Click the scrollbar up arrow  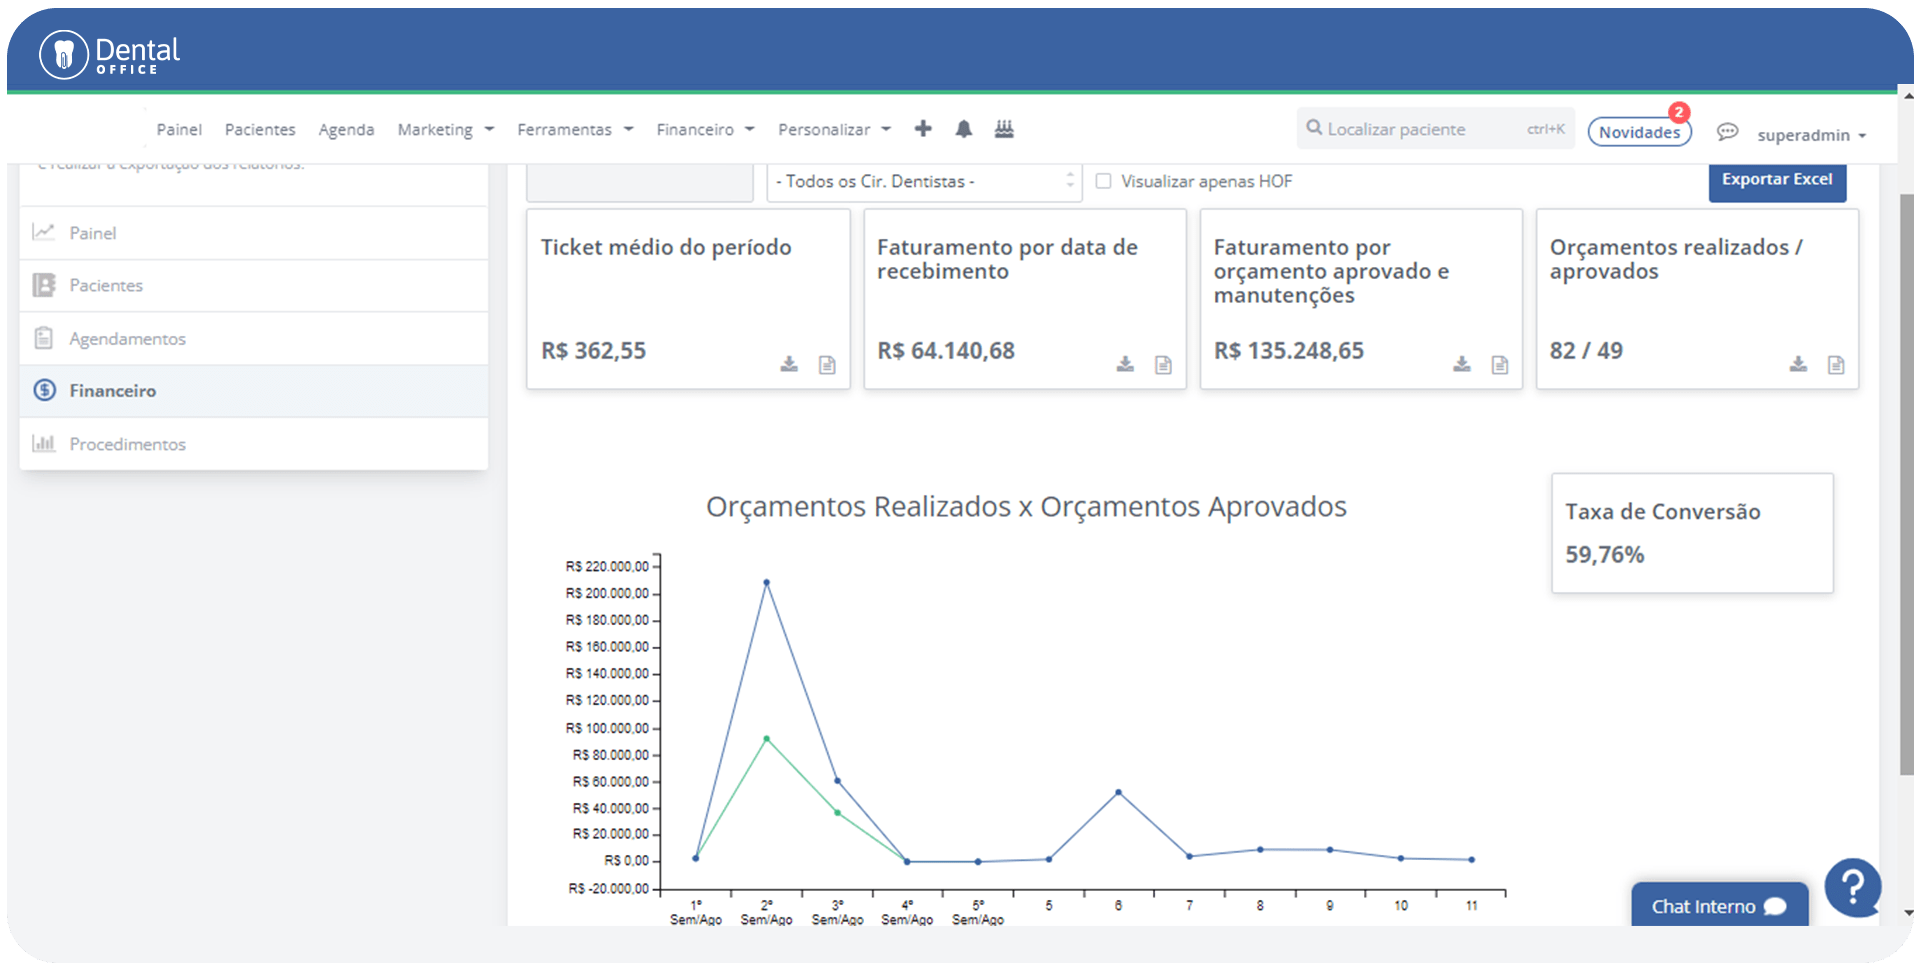1908,96
